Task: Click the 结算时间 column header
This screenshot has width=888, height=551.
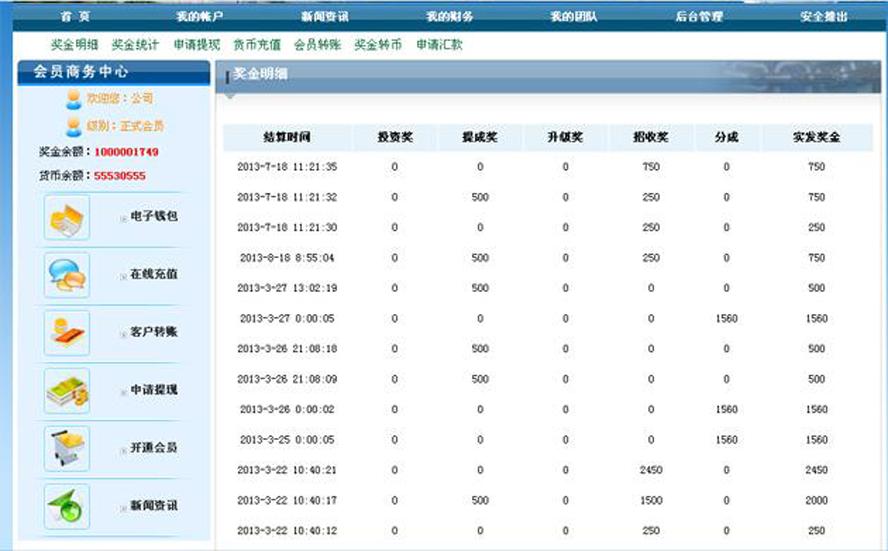Action: [x=287, y=137]
